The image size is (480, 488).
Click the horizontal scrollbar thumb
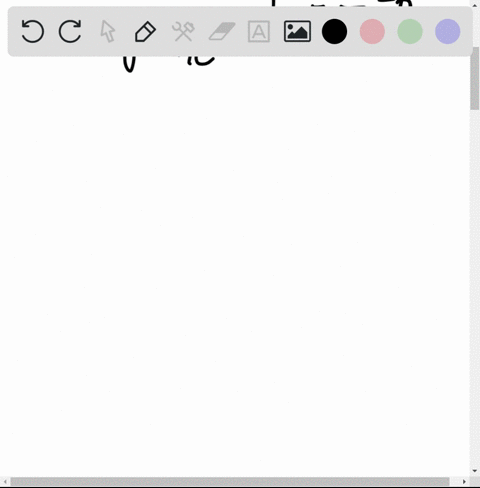pyautogui.click(x=230, y=482)
